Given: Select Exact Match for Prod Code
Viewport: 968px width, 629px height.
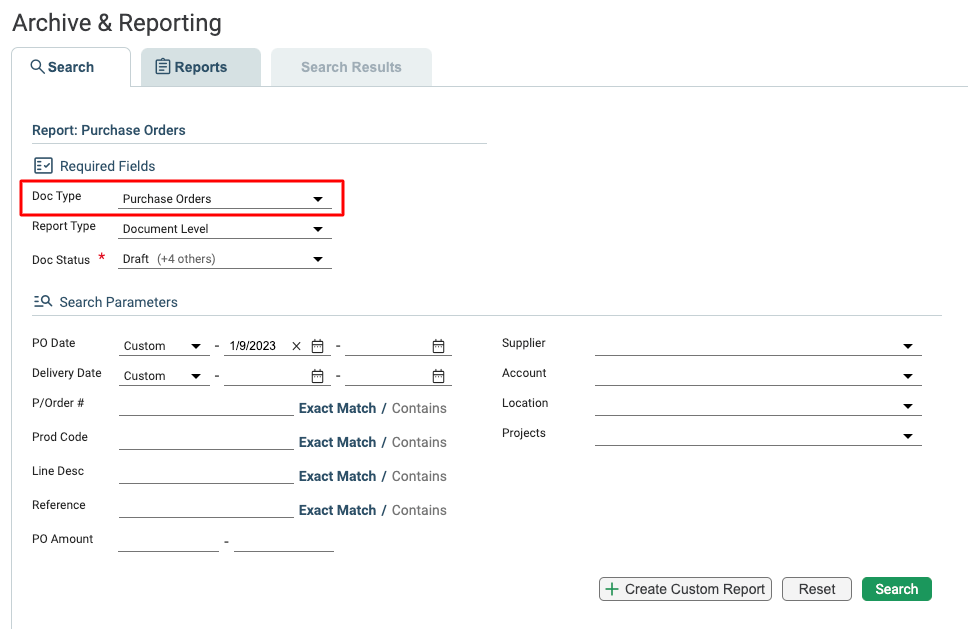Looking at the screenshot, I should pos(338,442).
